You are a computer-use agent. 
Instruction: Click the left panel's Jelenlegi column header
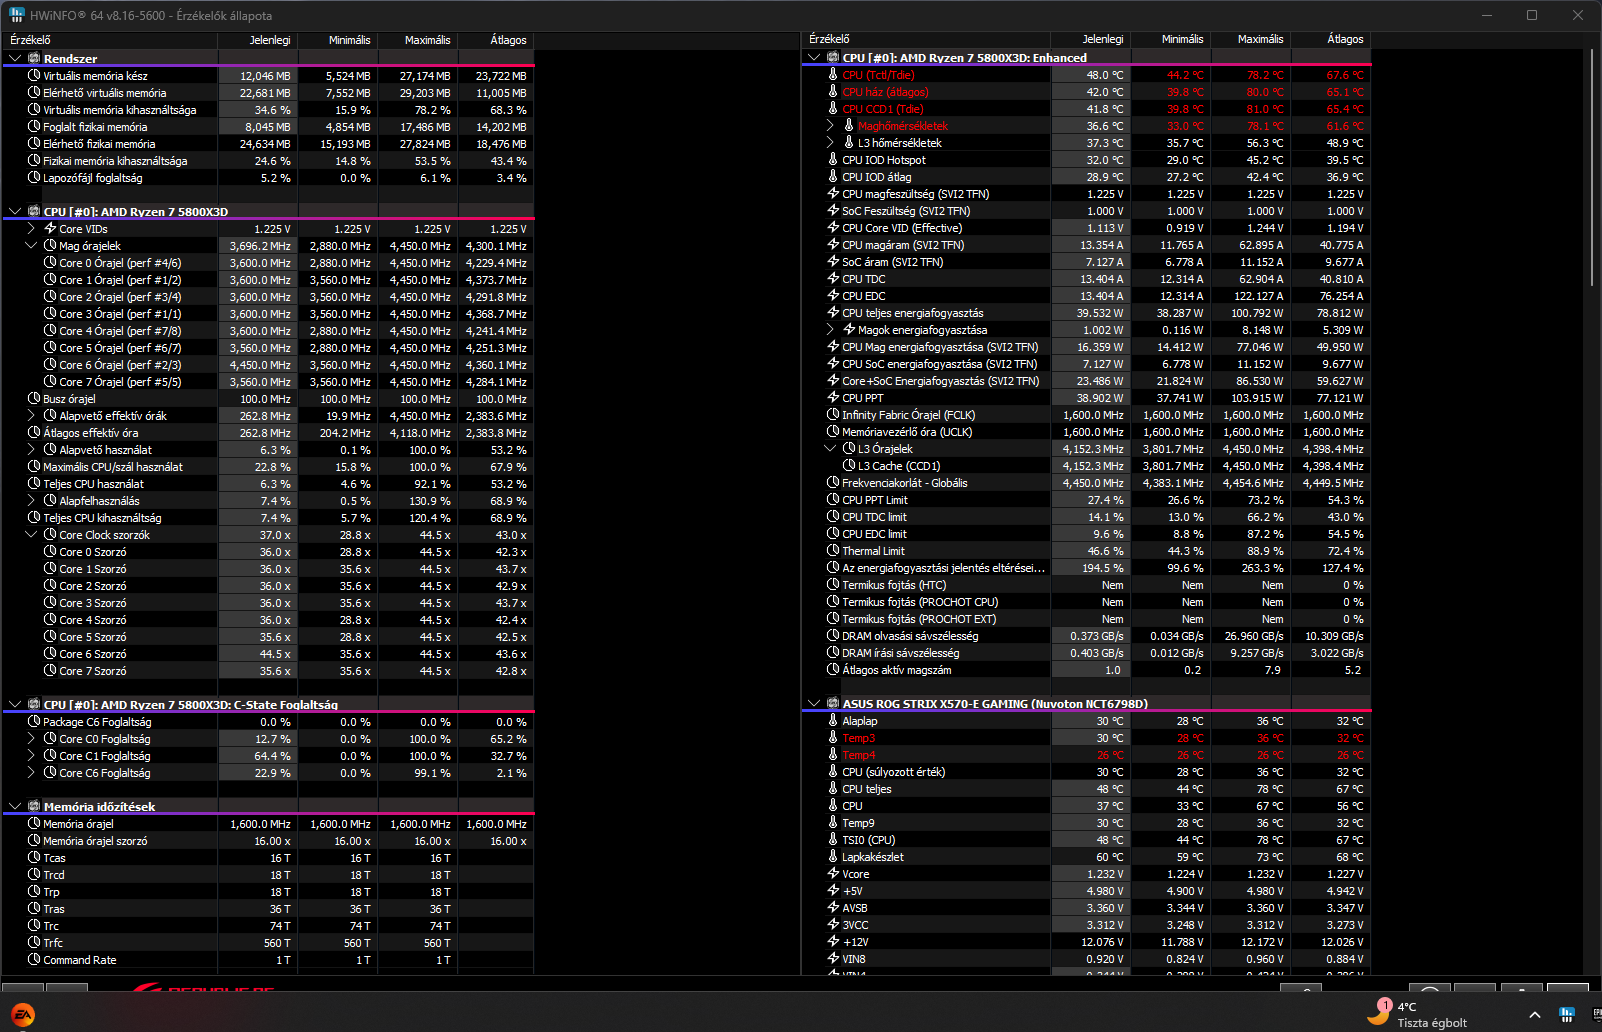coord(258,40)
